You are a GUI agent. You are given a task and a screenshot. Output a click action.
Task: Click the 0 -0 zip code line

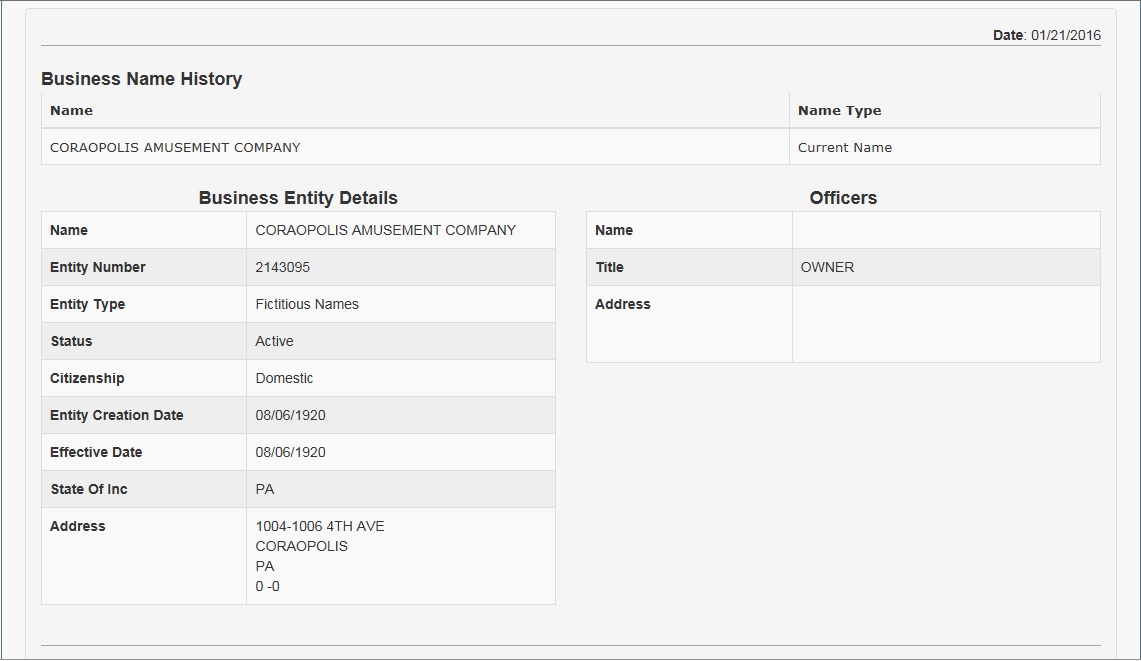click(267, 586)
